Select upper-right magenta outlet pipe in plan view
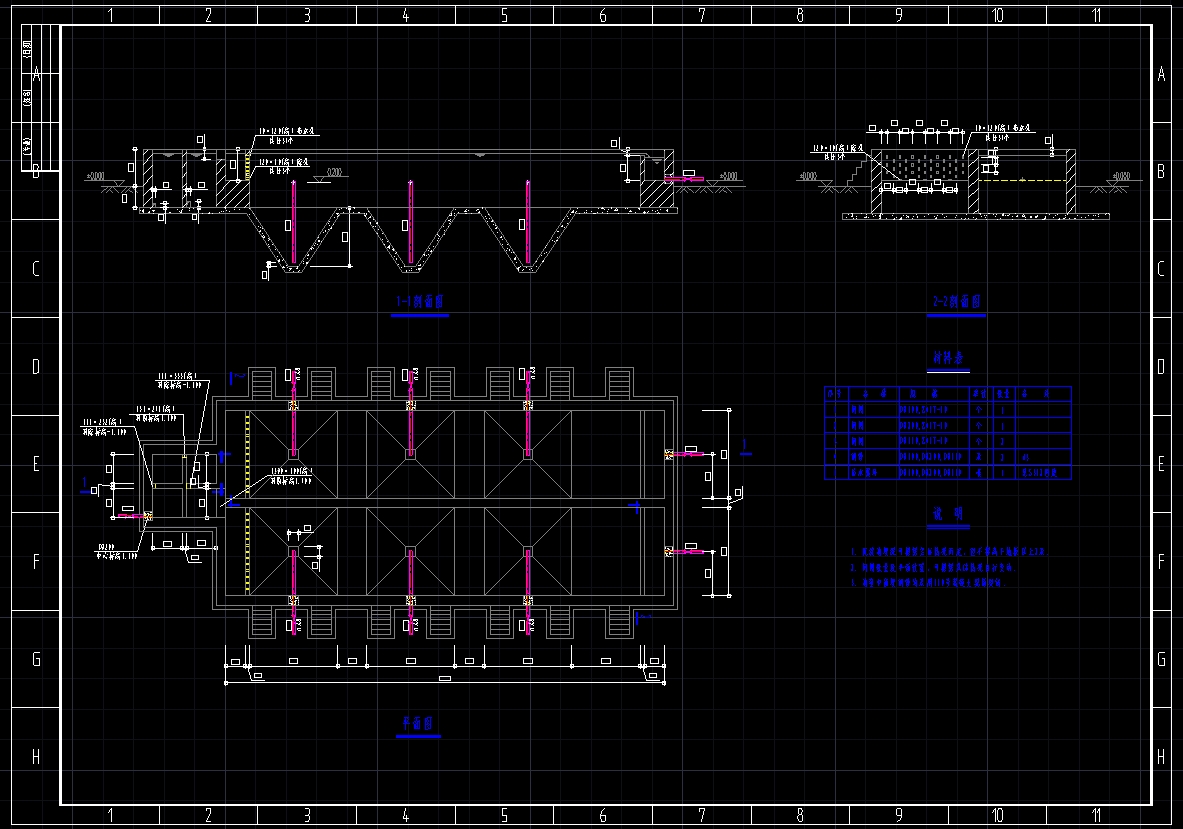The image size is (1183, 829). [686, 454]
